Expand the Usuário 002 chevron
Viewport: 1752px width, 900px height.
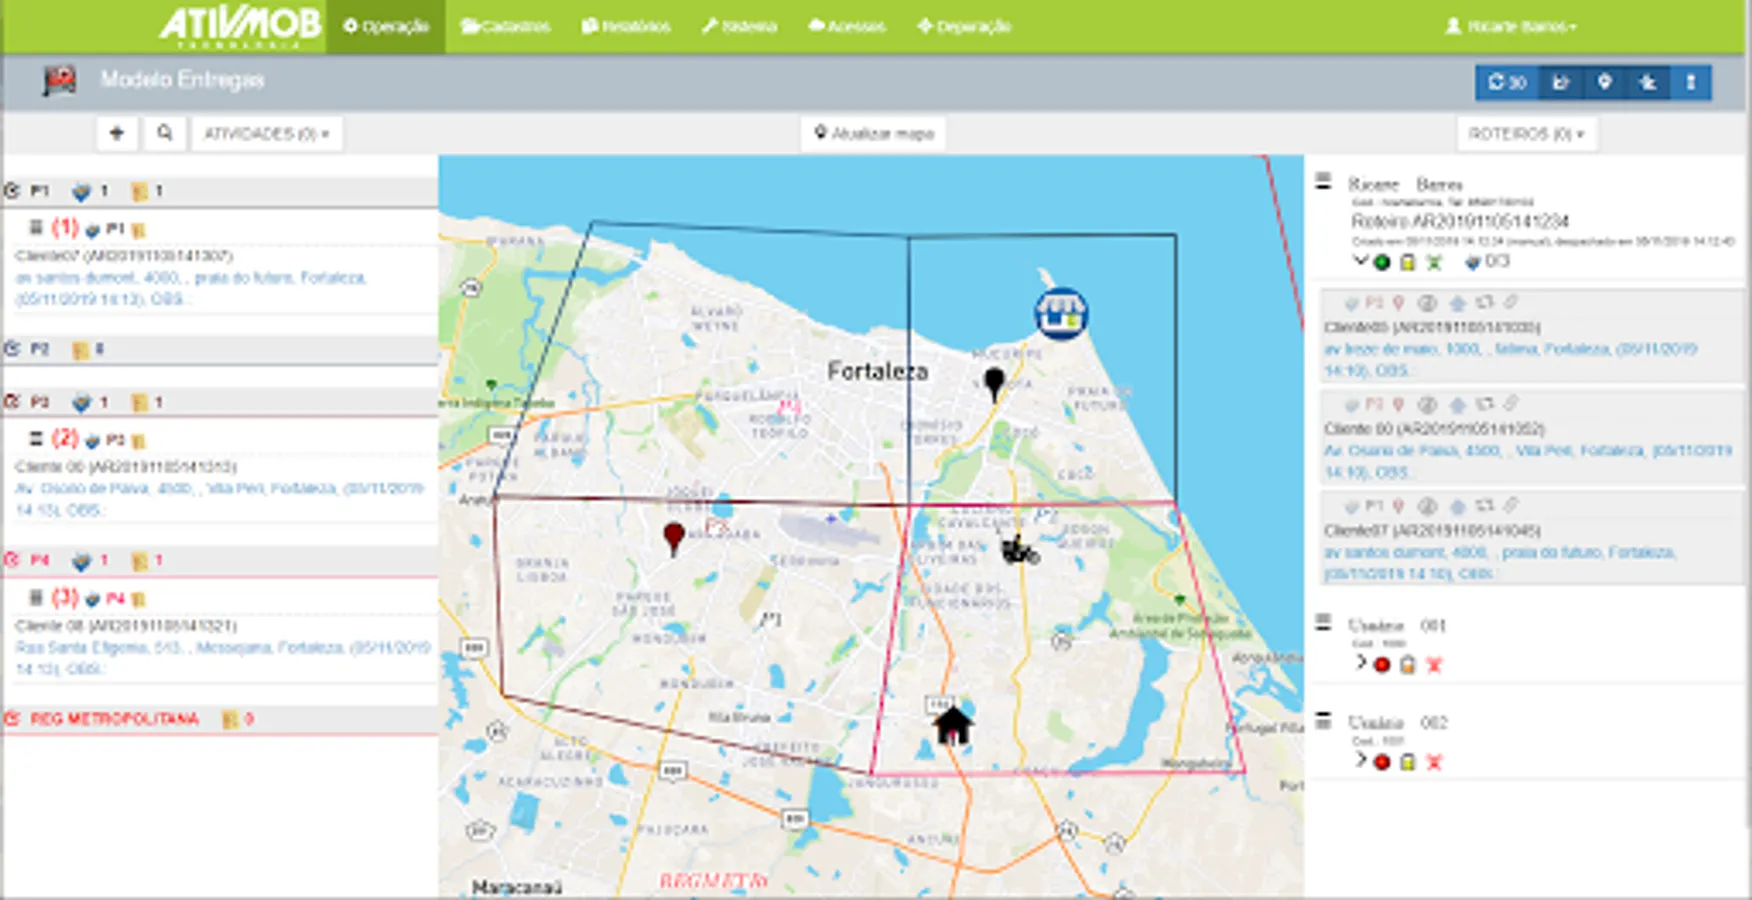1360,759
